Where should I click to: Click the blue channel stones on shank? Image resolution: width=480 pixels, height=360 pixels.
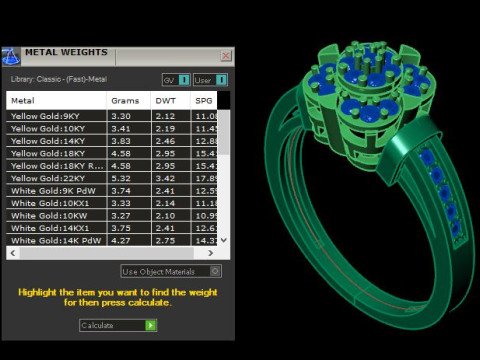[x=442, y=193]
